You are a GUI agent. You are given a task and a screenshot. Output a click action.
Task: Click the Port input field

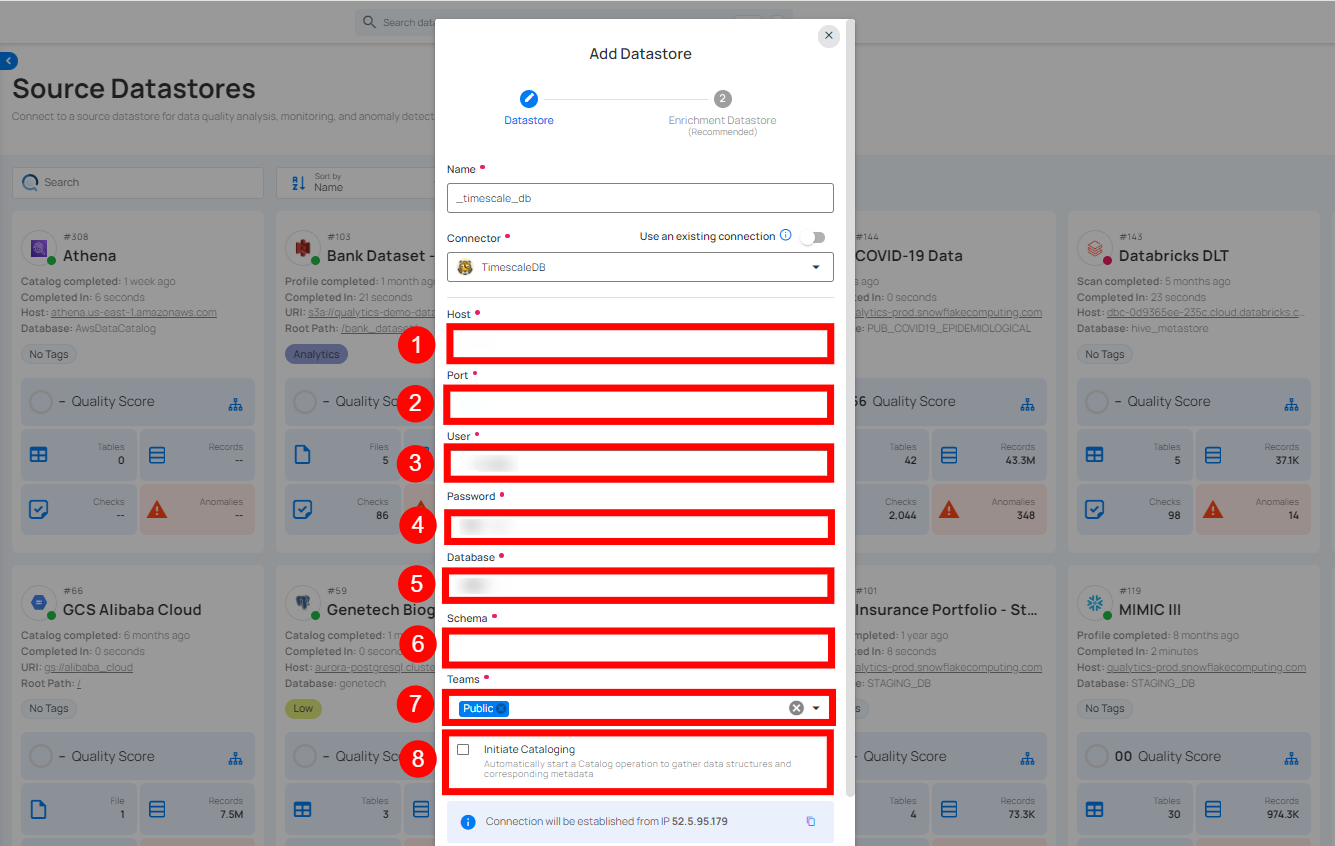(640, 405)
